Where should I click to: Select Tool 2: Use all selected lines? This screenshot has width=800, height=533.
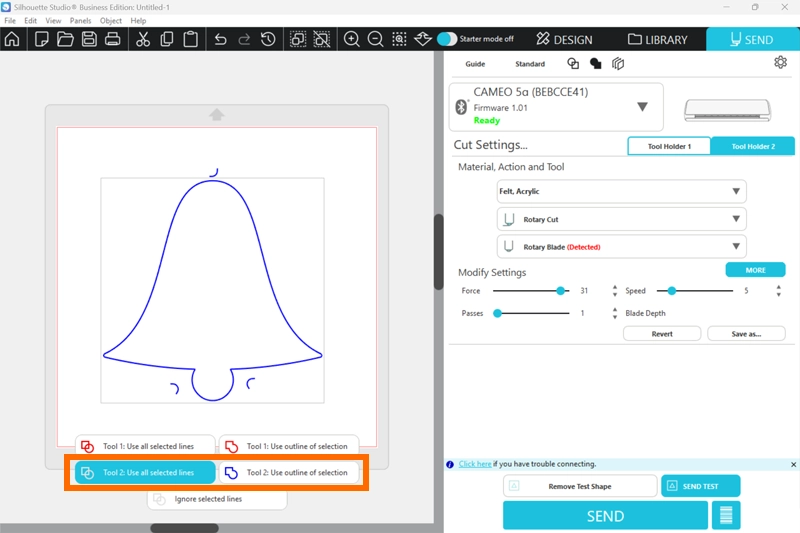[145, 472]
